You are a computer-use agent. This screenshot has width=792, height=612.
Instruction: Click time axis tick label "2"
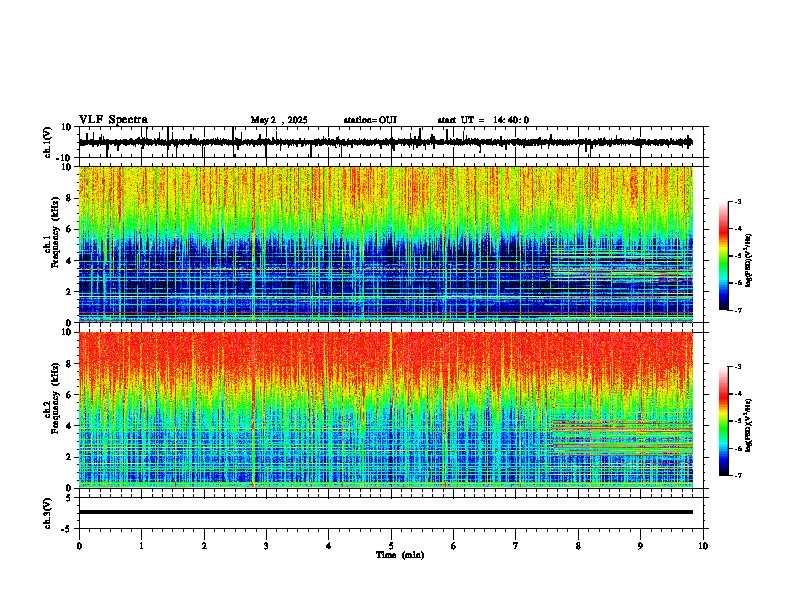[204, 546]
